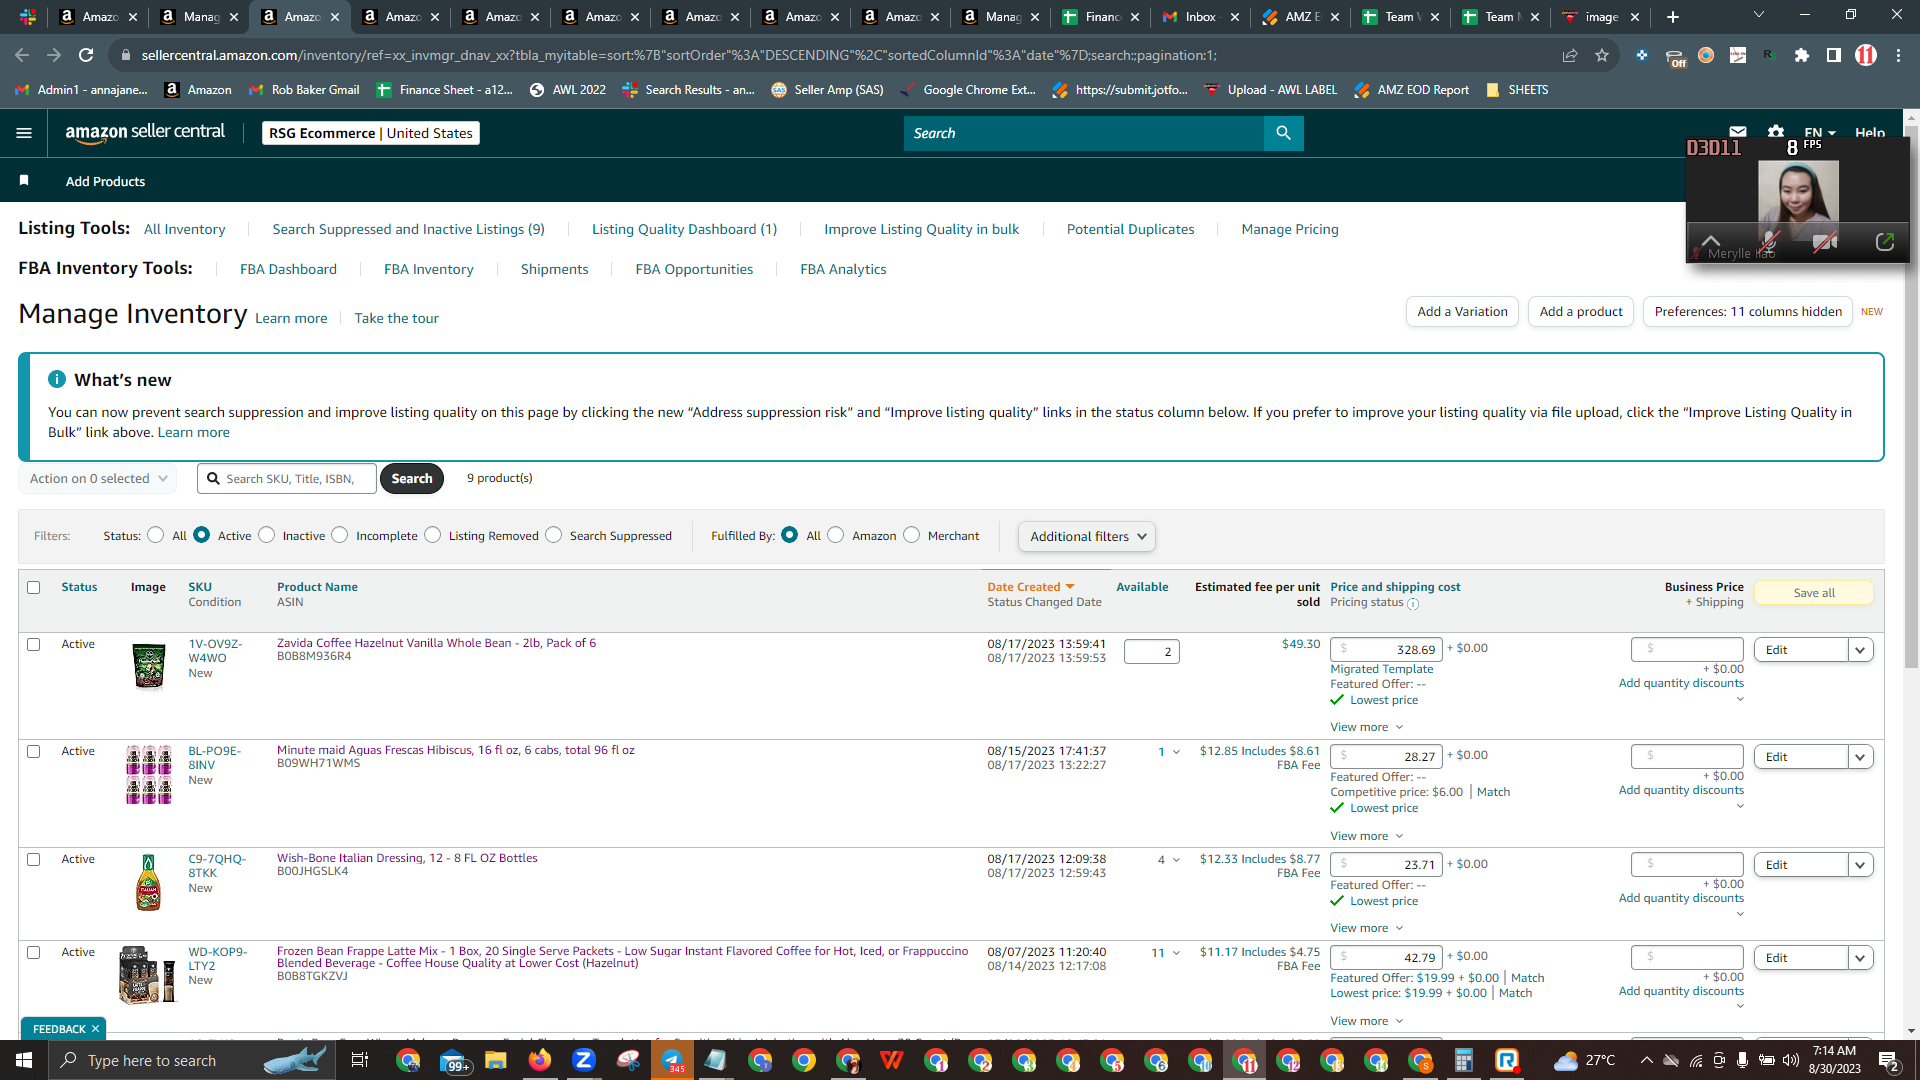Go back with the browser back arrow
This screenshot has height=1080, width=1920.
tap(22, 55)
